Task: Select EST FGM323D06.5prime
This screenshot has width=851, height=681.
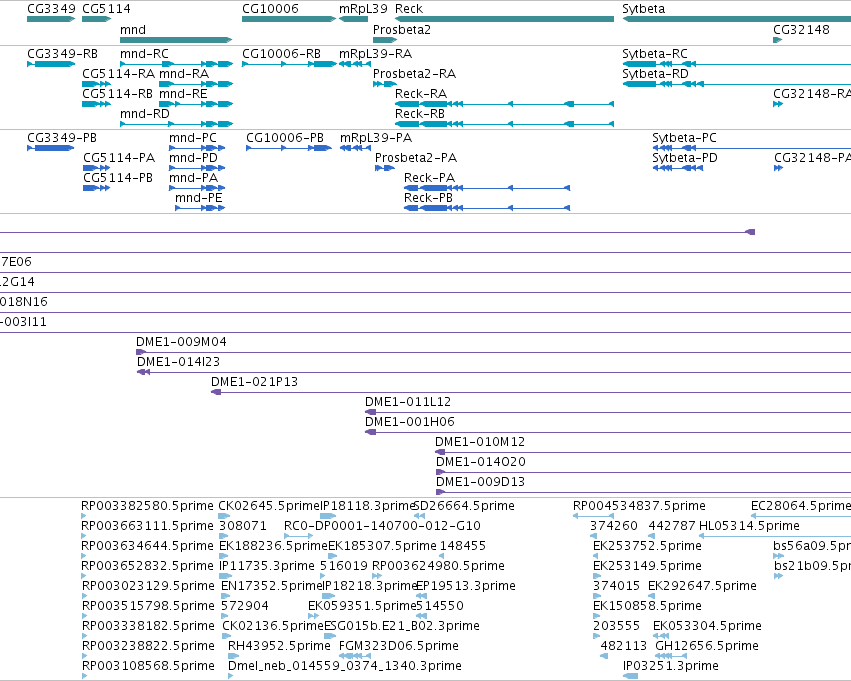Action: pyautogui.click(x=399, y=646)
